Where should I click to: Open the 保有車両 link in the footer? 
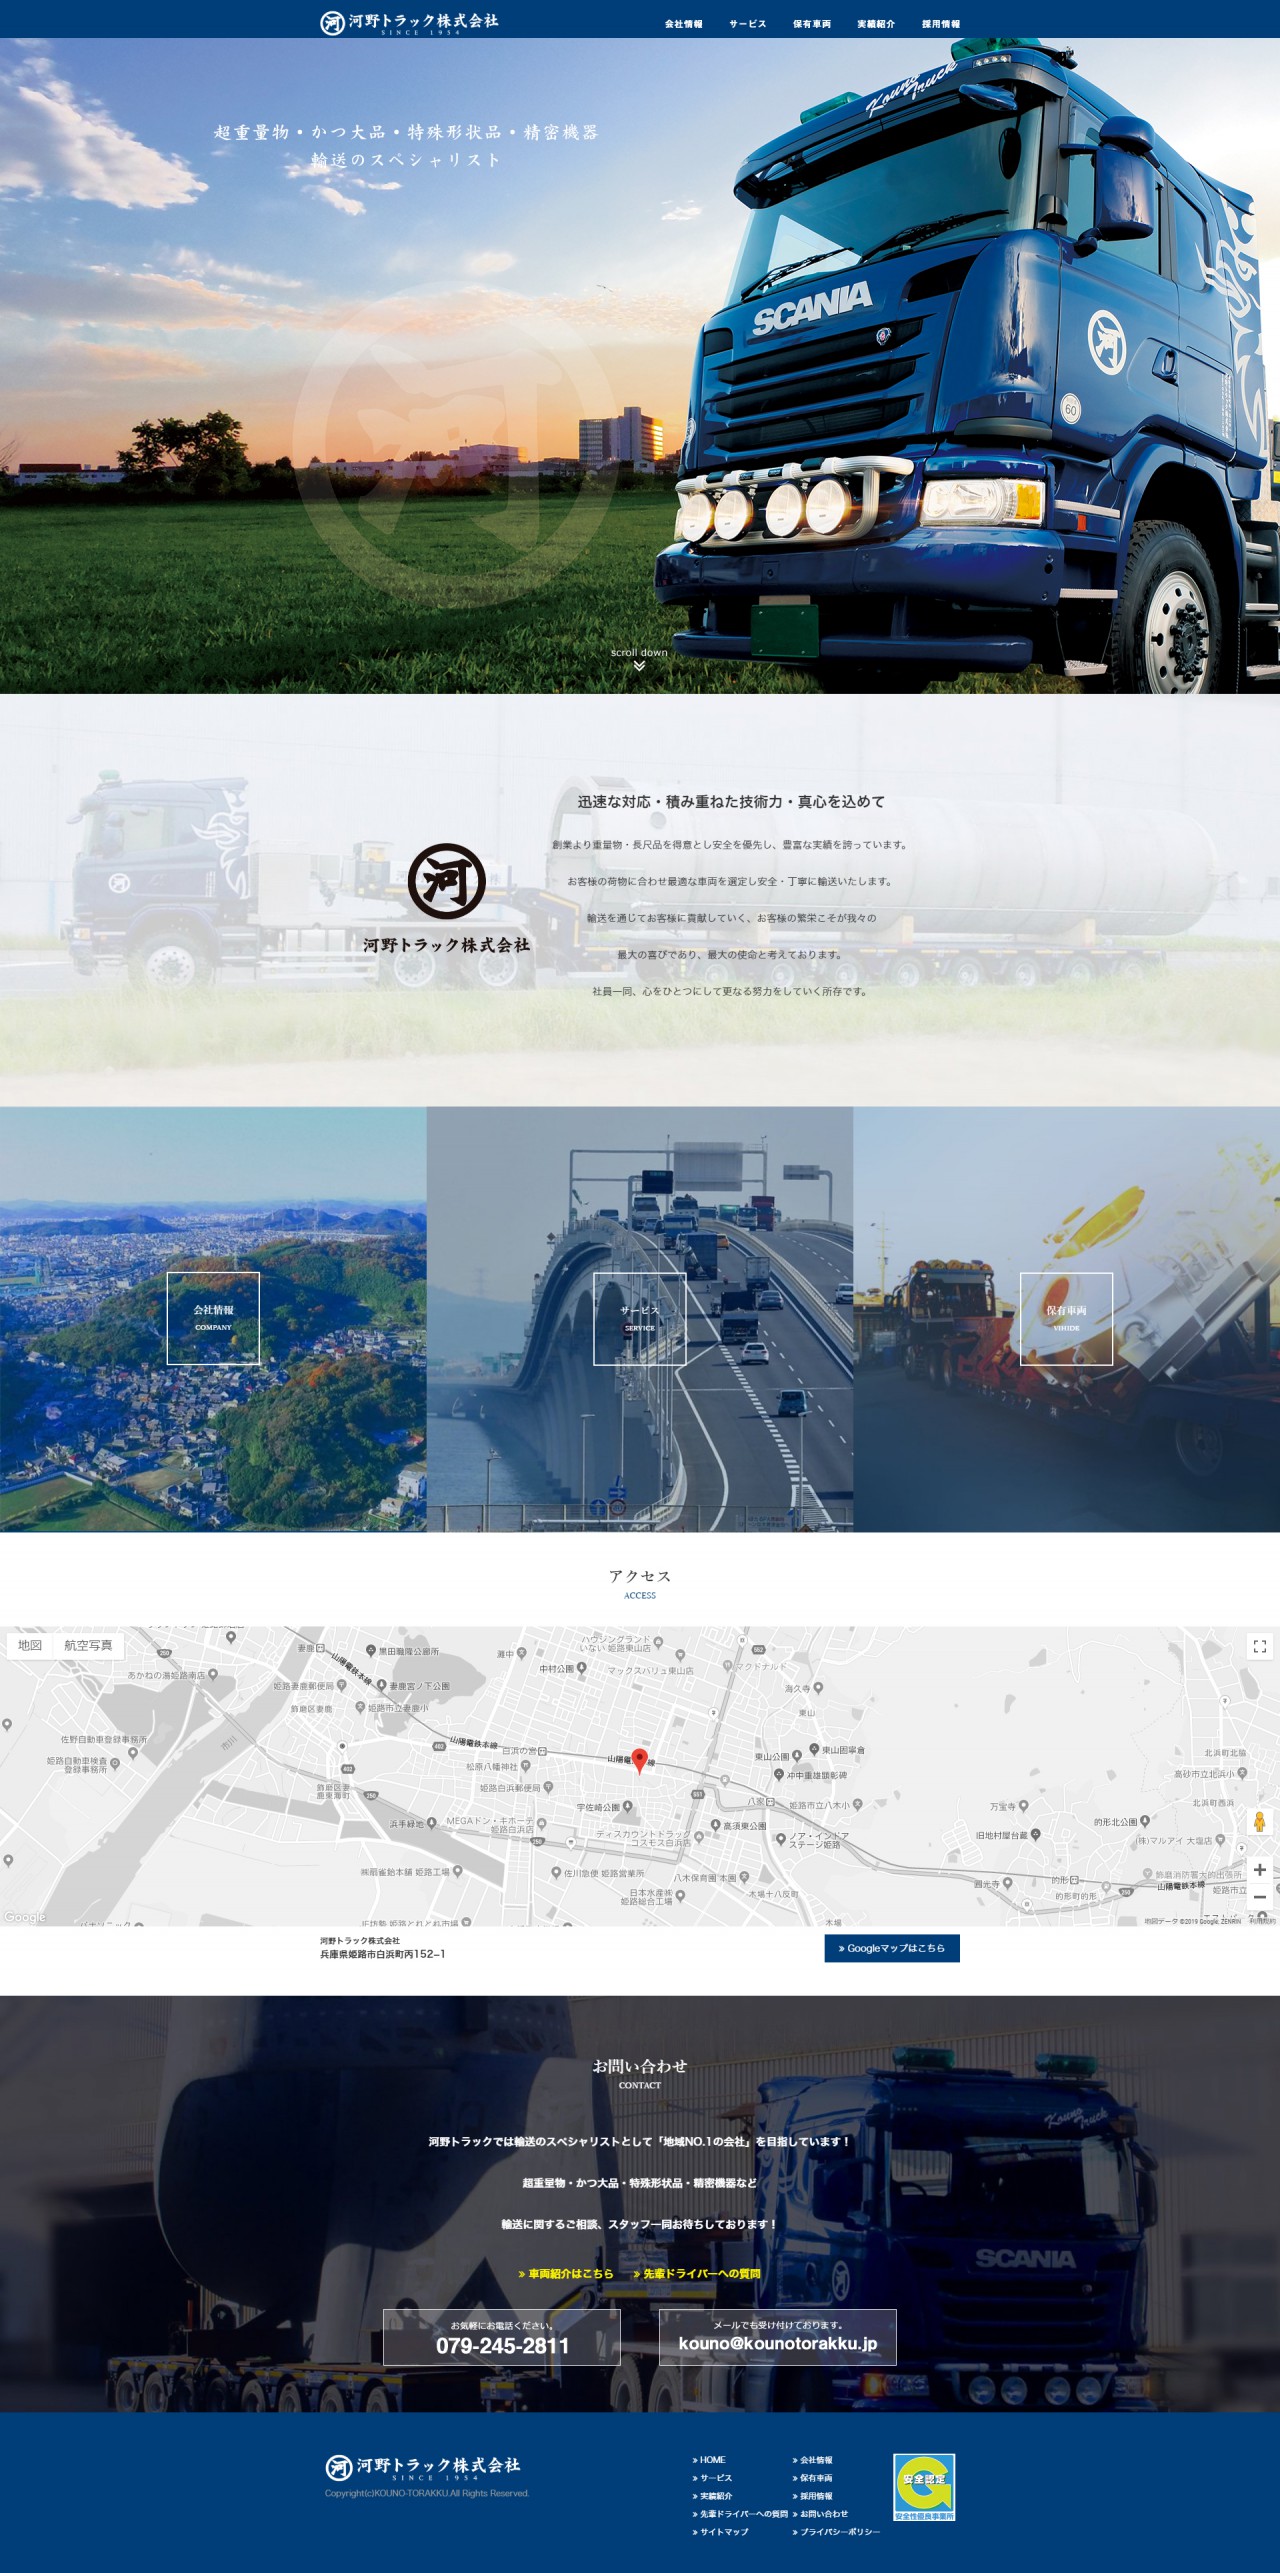812,2477
